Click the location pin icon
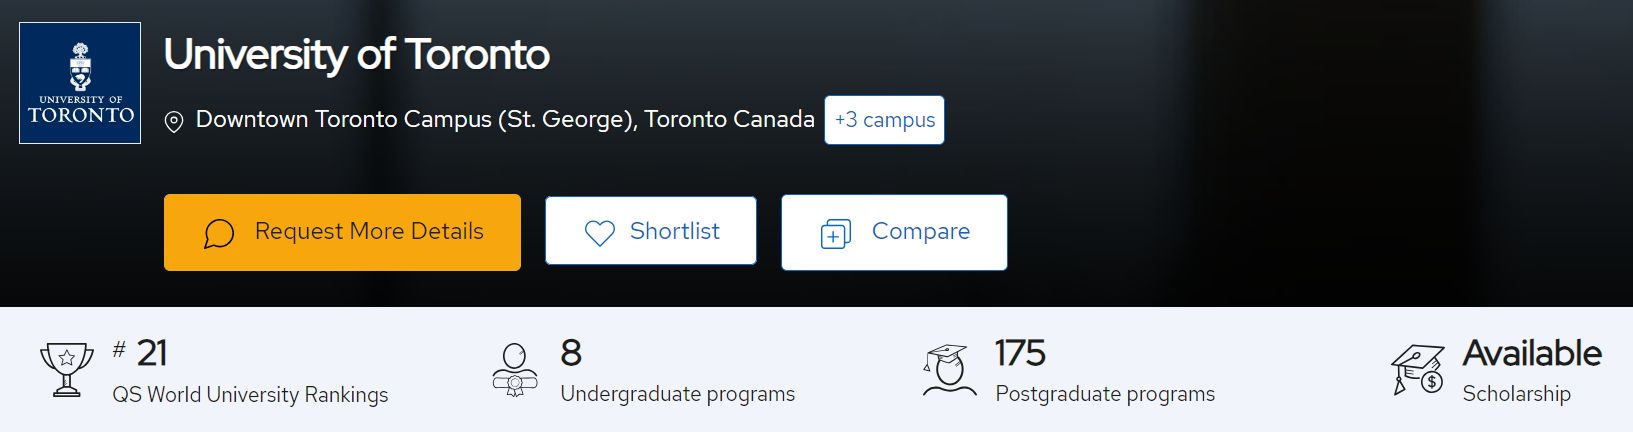Screen dimensions: 1633x432 point(173,122)
